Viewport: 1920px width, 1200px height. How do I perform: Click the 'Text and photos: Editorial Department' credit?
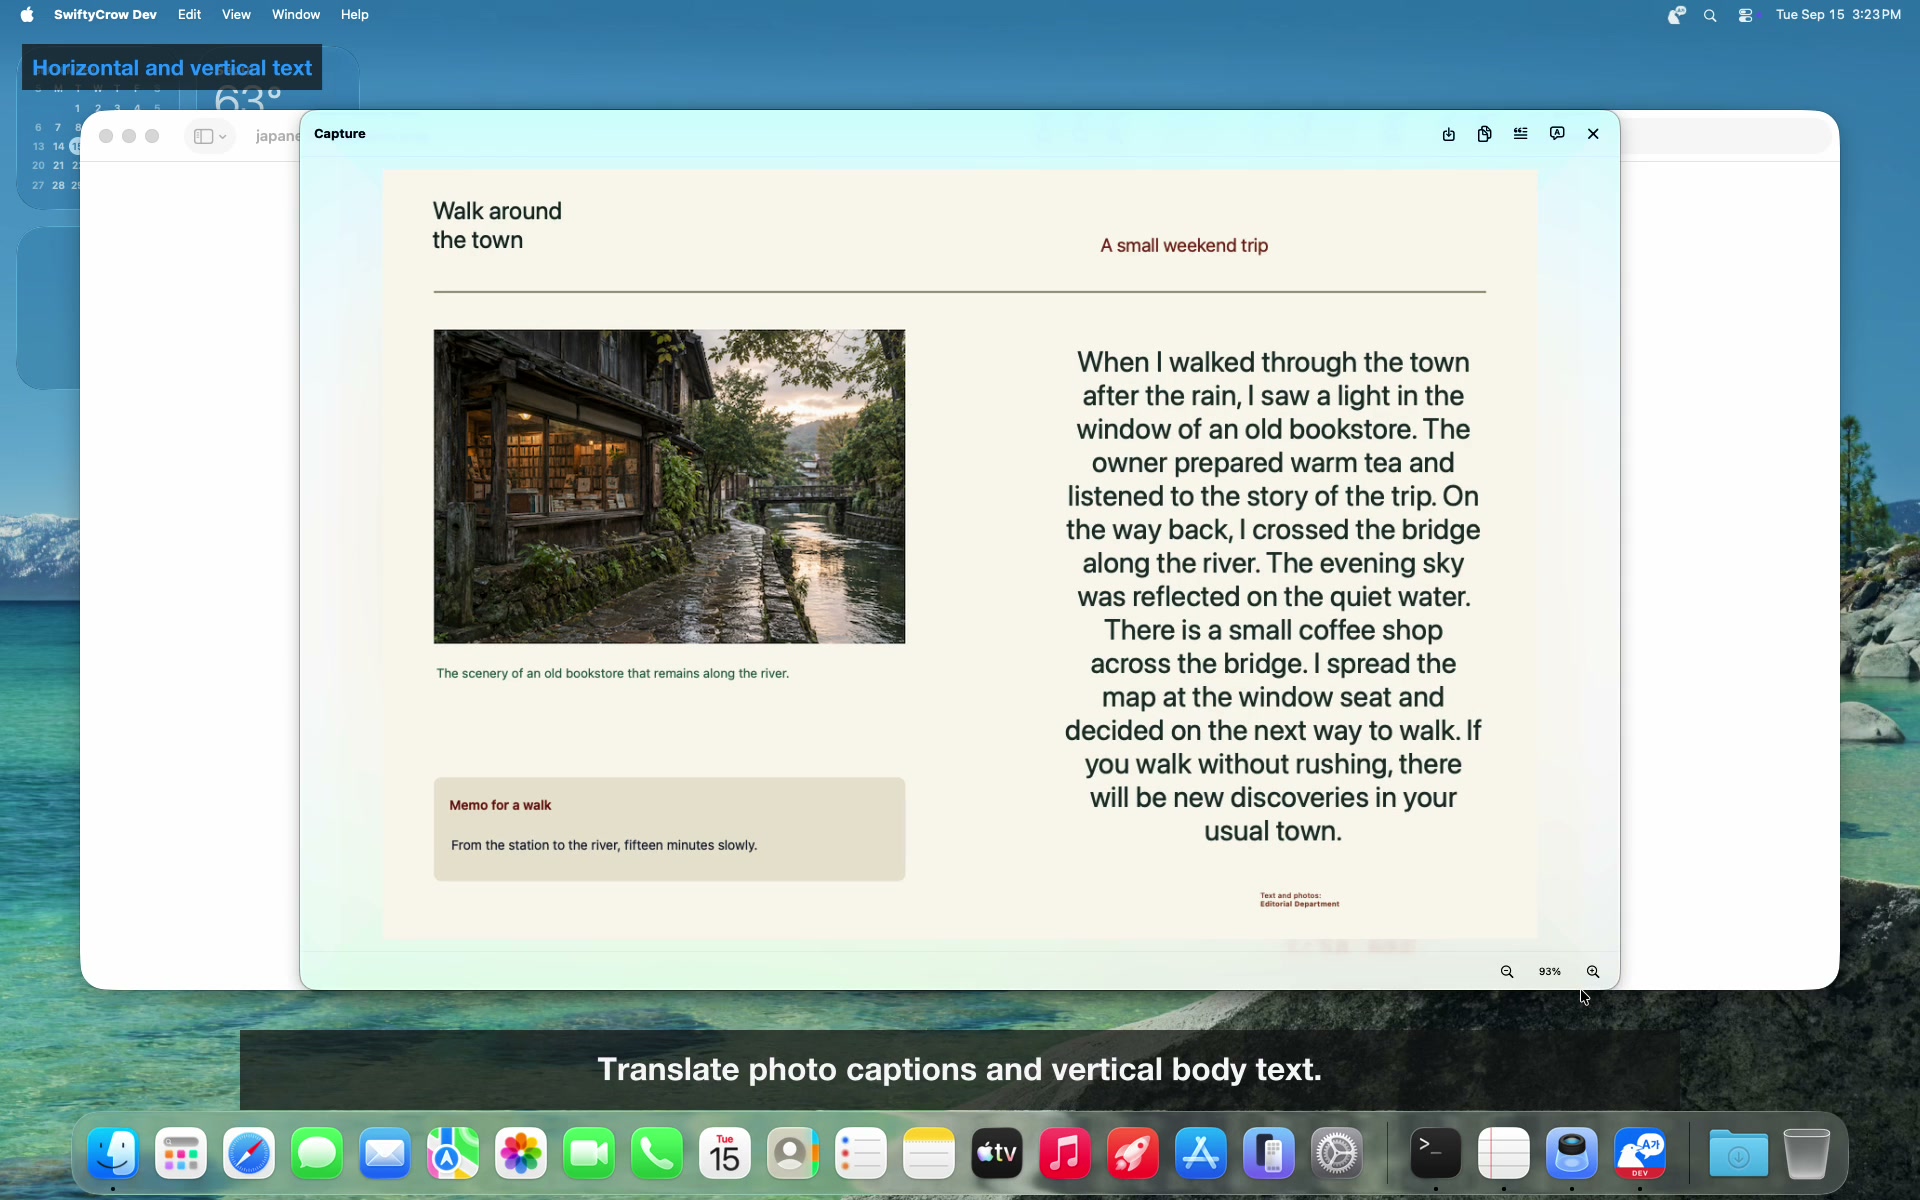[1299, 900]
